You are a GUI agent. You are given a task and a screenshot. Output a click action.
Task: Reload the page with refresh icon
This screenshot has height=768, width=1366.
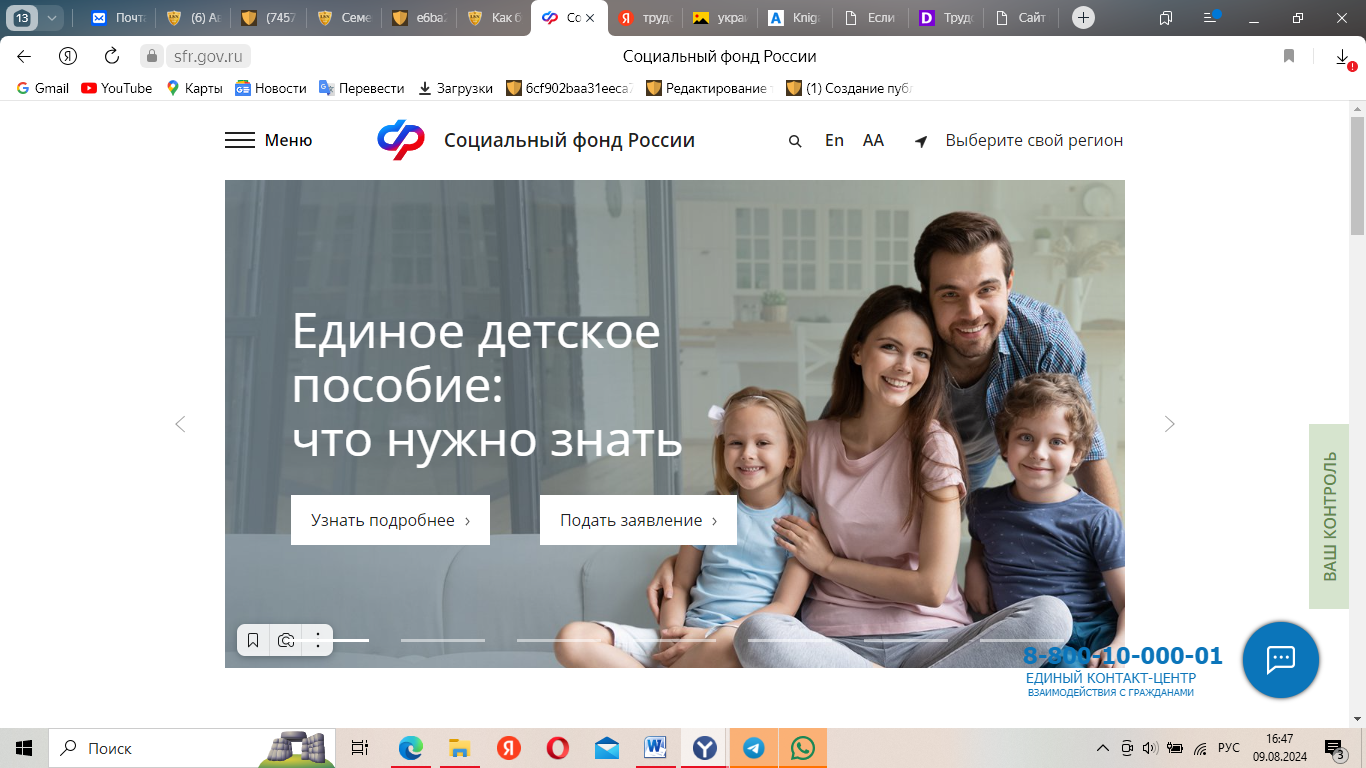click(112, 56)
